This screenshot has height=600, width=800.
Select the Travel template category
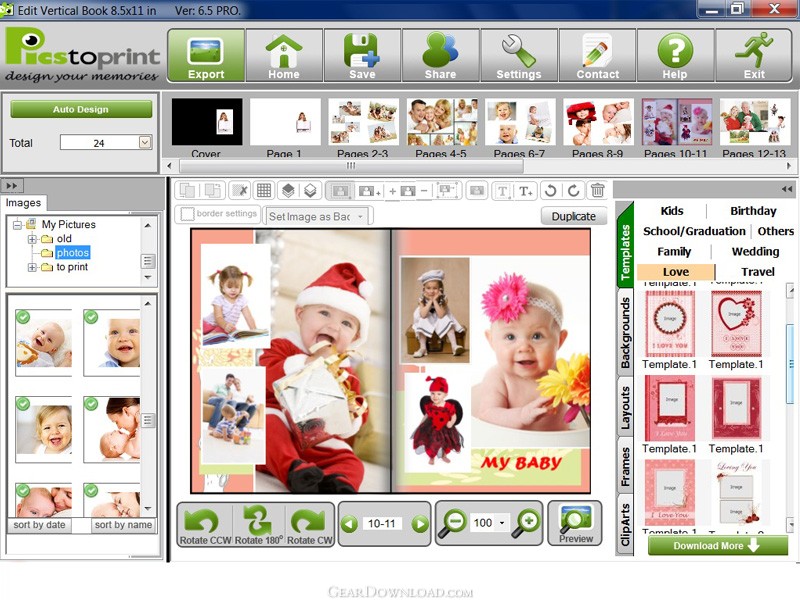pyautogui.click(x=758, y=272)
